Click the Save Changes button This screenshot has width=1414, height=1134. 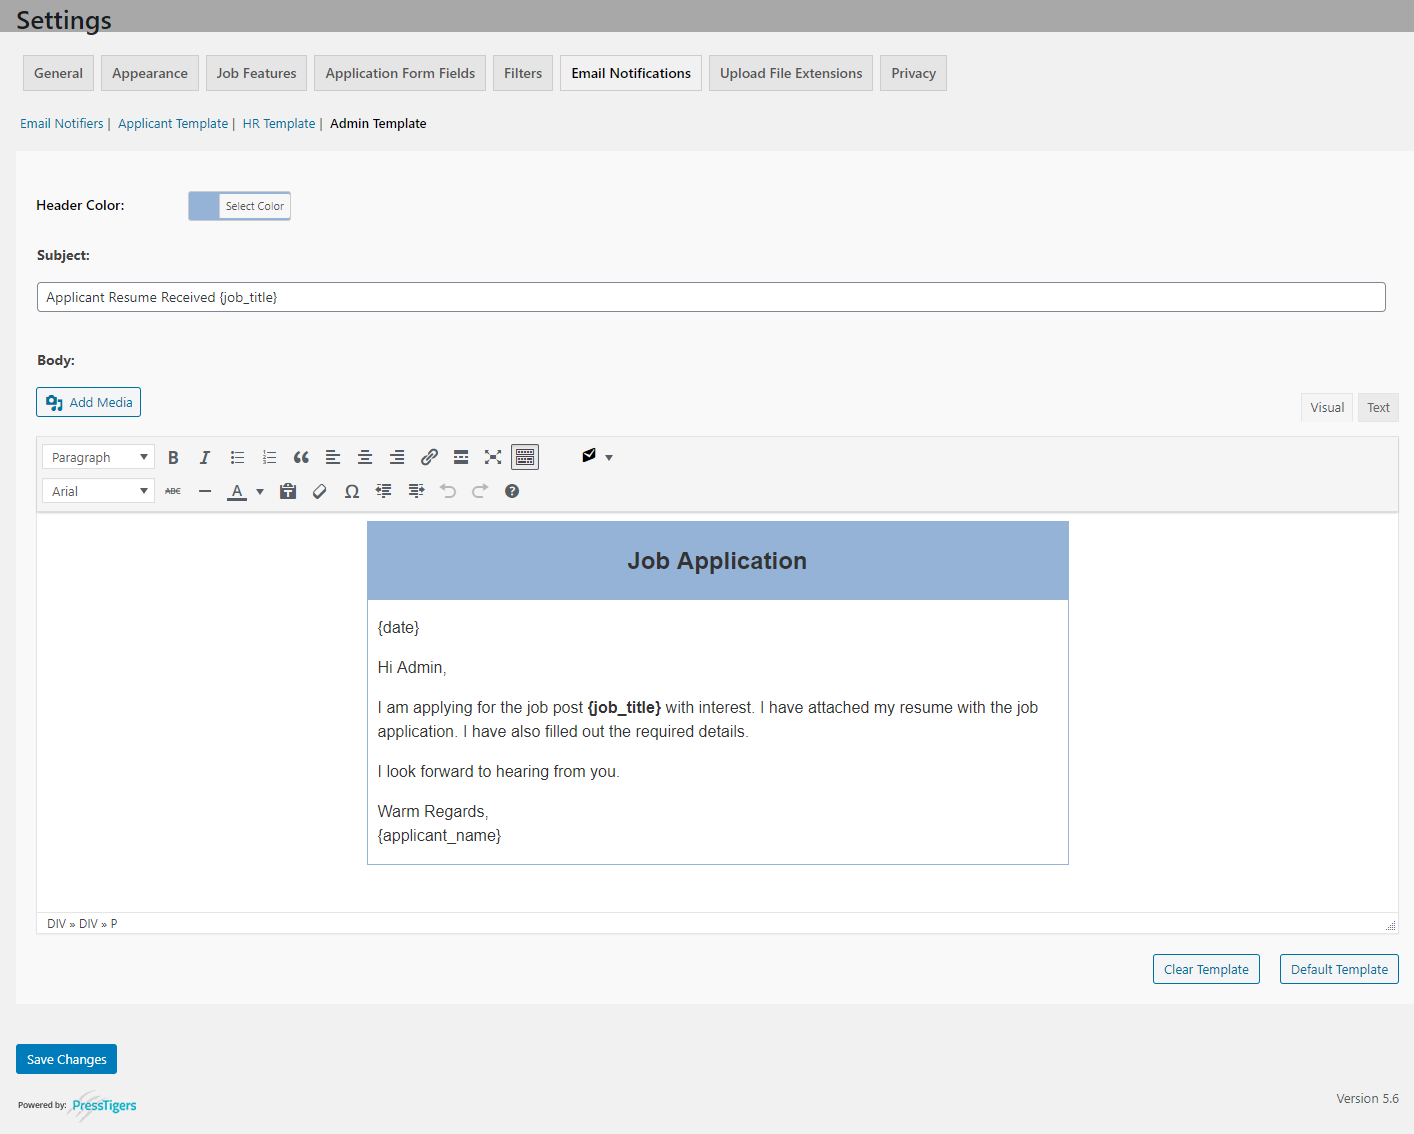(66, 1058)
